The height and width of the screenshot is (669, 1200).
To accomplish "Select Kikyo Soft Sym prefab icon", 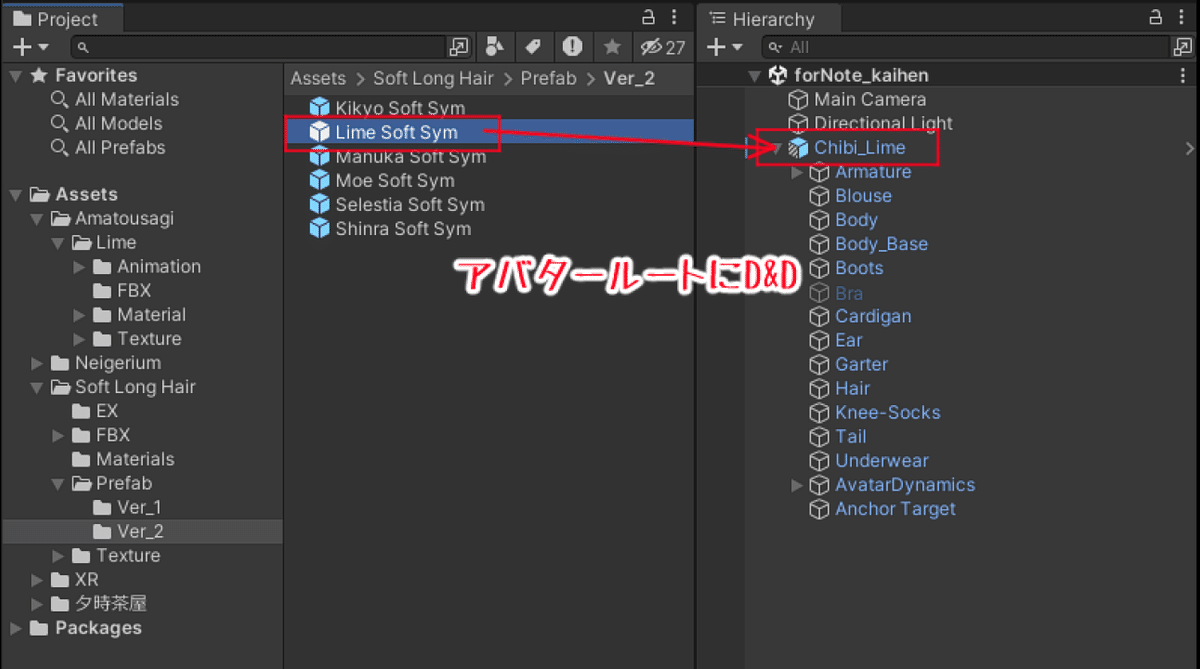I will (319, 108).
